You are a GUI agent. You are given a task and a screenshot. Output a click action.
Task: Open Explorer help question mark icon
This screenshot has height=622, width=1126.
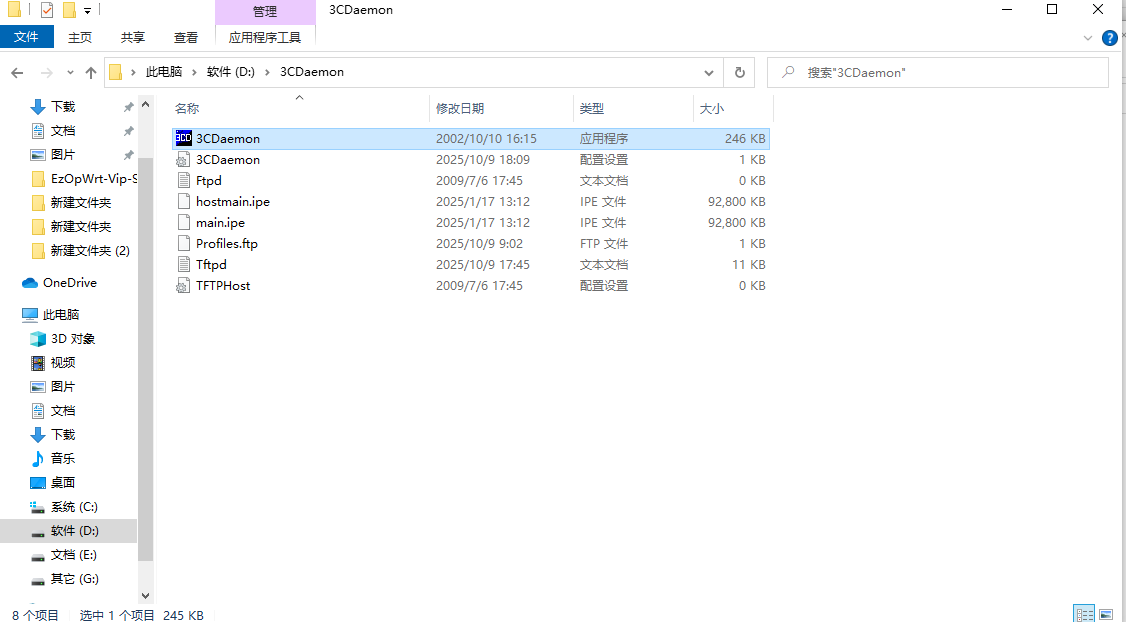[1109, 38]
